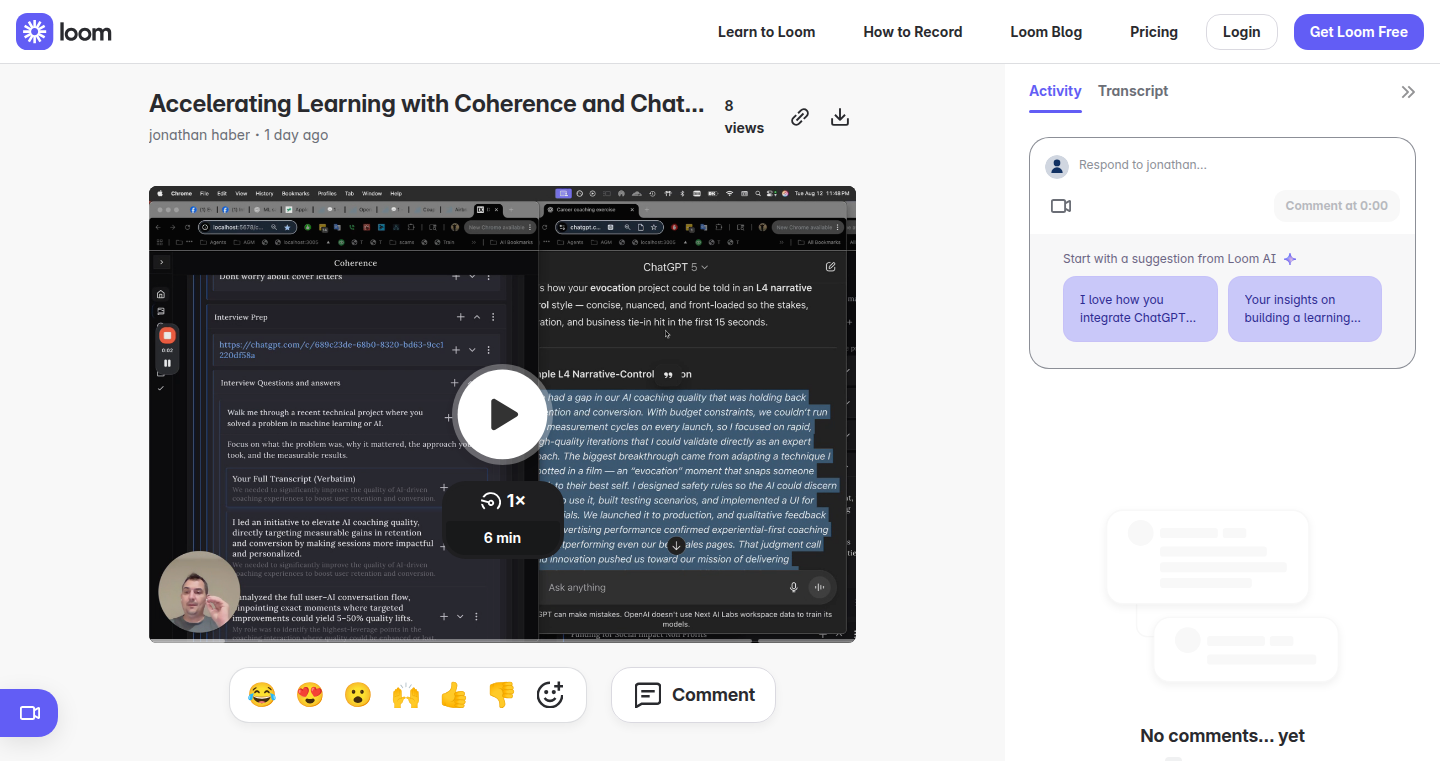Screen dimensions: 1440x761
Task: Open the Pricing page
Action: tap(1154, 32)
